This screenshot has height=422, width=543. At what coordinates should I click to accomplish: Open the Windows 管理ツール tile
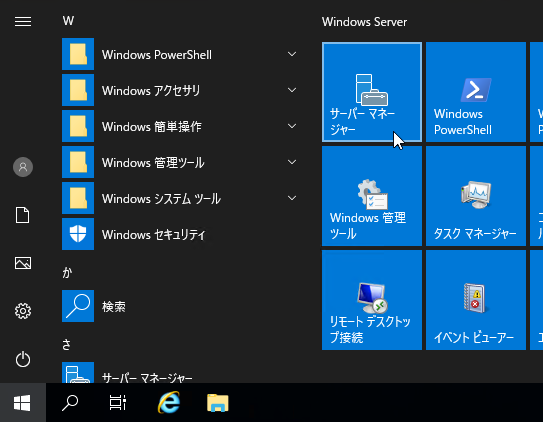(x=372, y=196)
